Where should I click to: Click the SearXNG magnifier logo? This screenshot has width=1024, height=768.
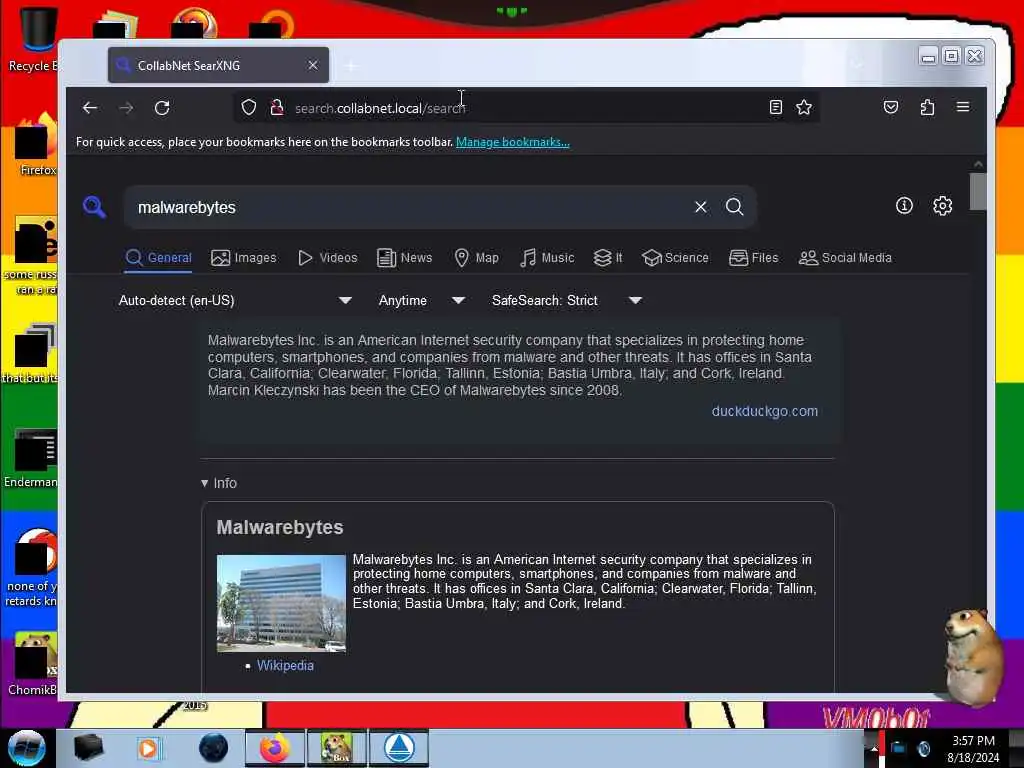pos(95,207)
